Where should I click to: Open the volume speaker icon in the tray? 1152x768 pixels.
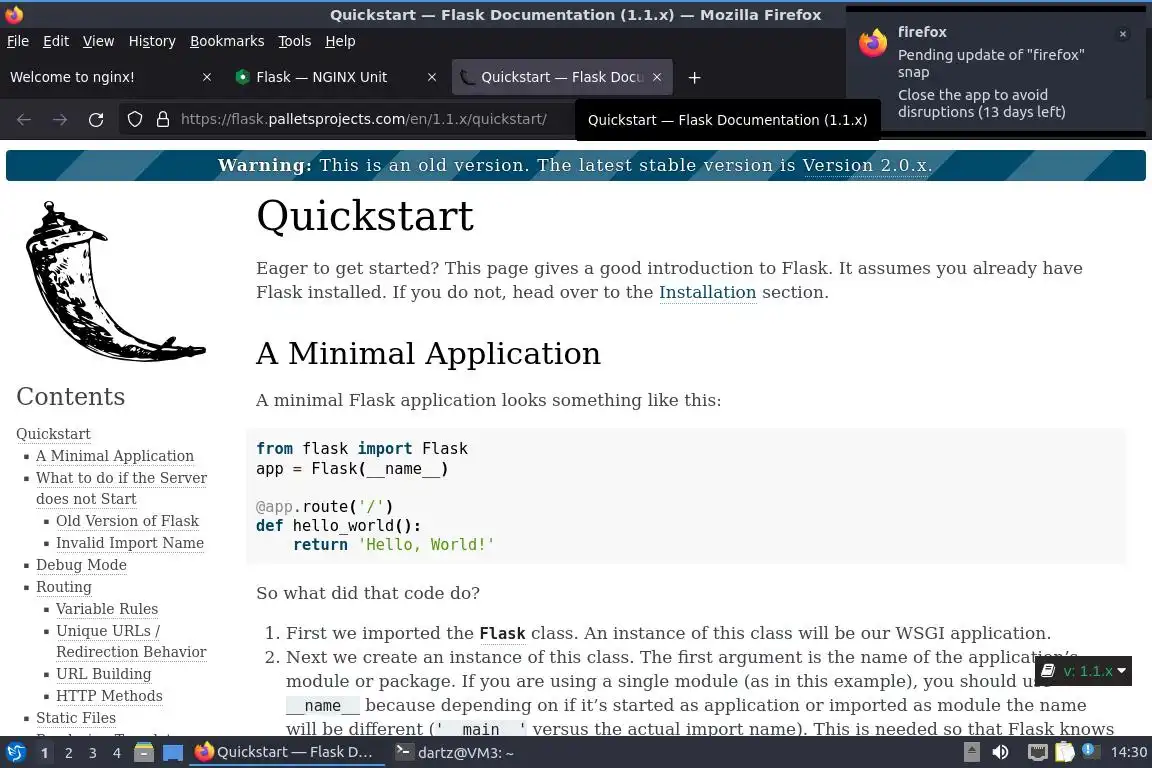pyautogui.click(x=1000, y=752)
